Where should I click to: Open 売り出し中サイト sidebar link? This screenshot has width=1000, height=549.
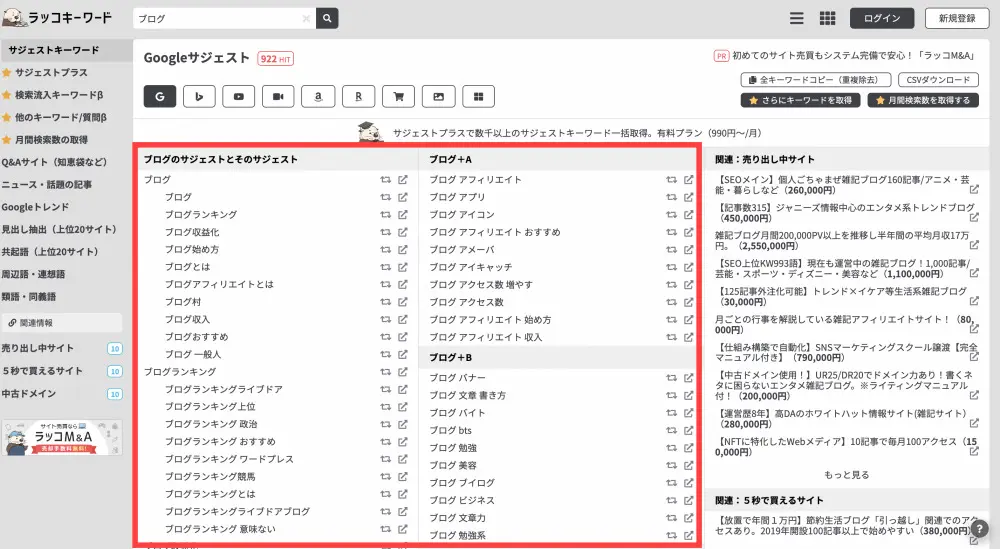[38, 348]
